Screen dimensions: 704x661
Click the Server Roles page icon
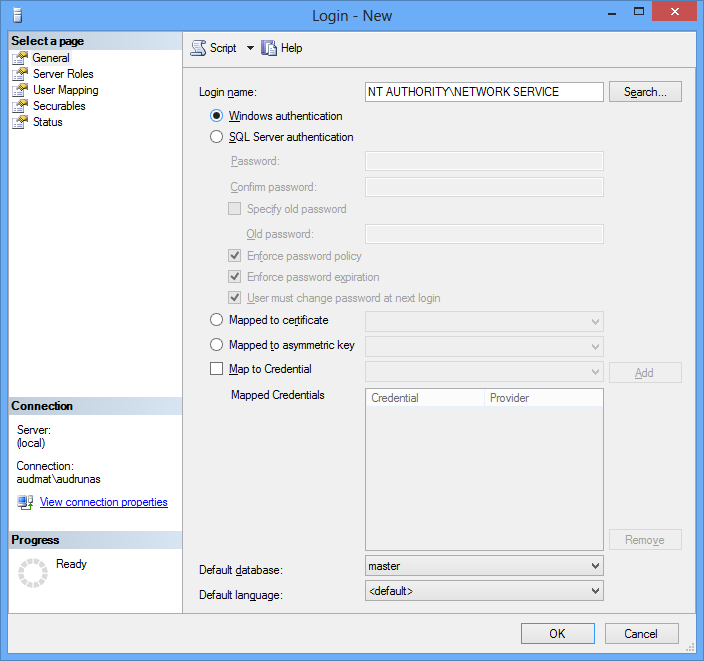pos(20,74)
